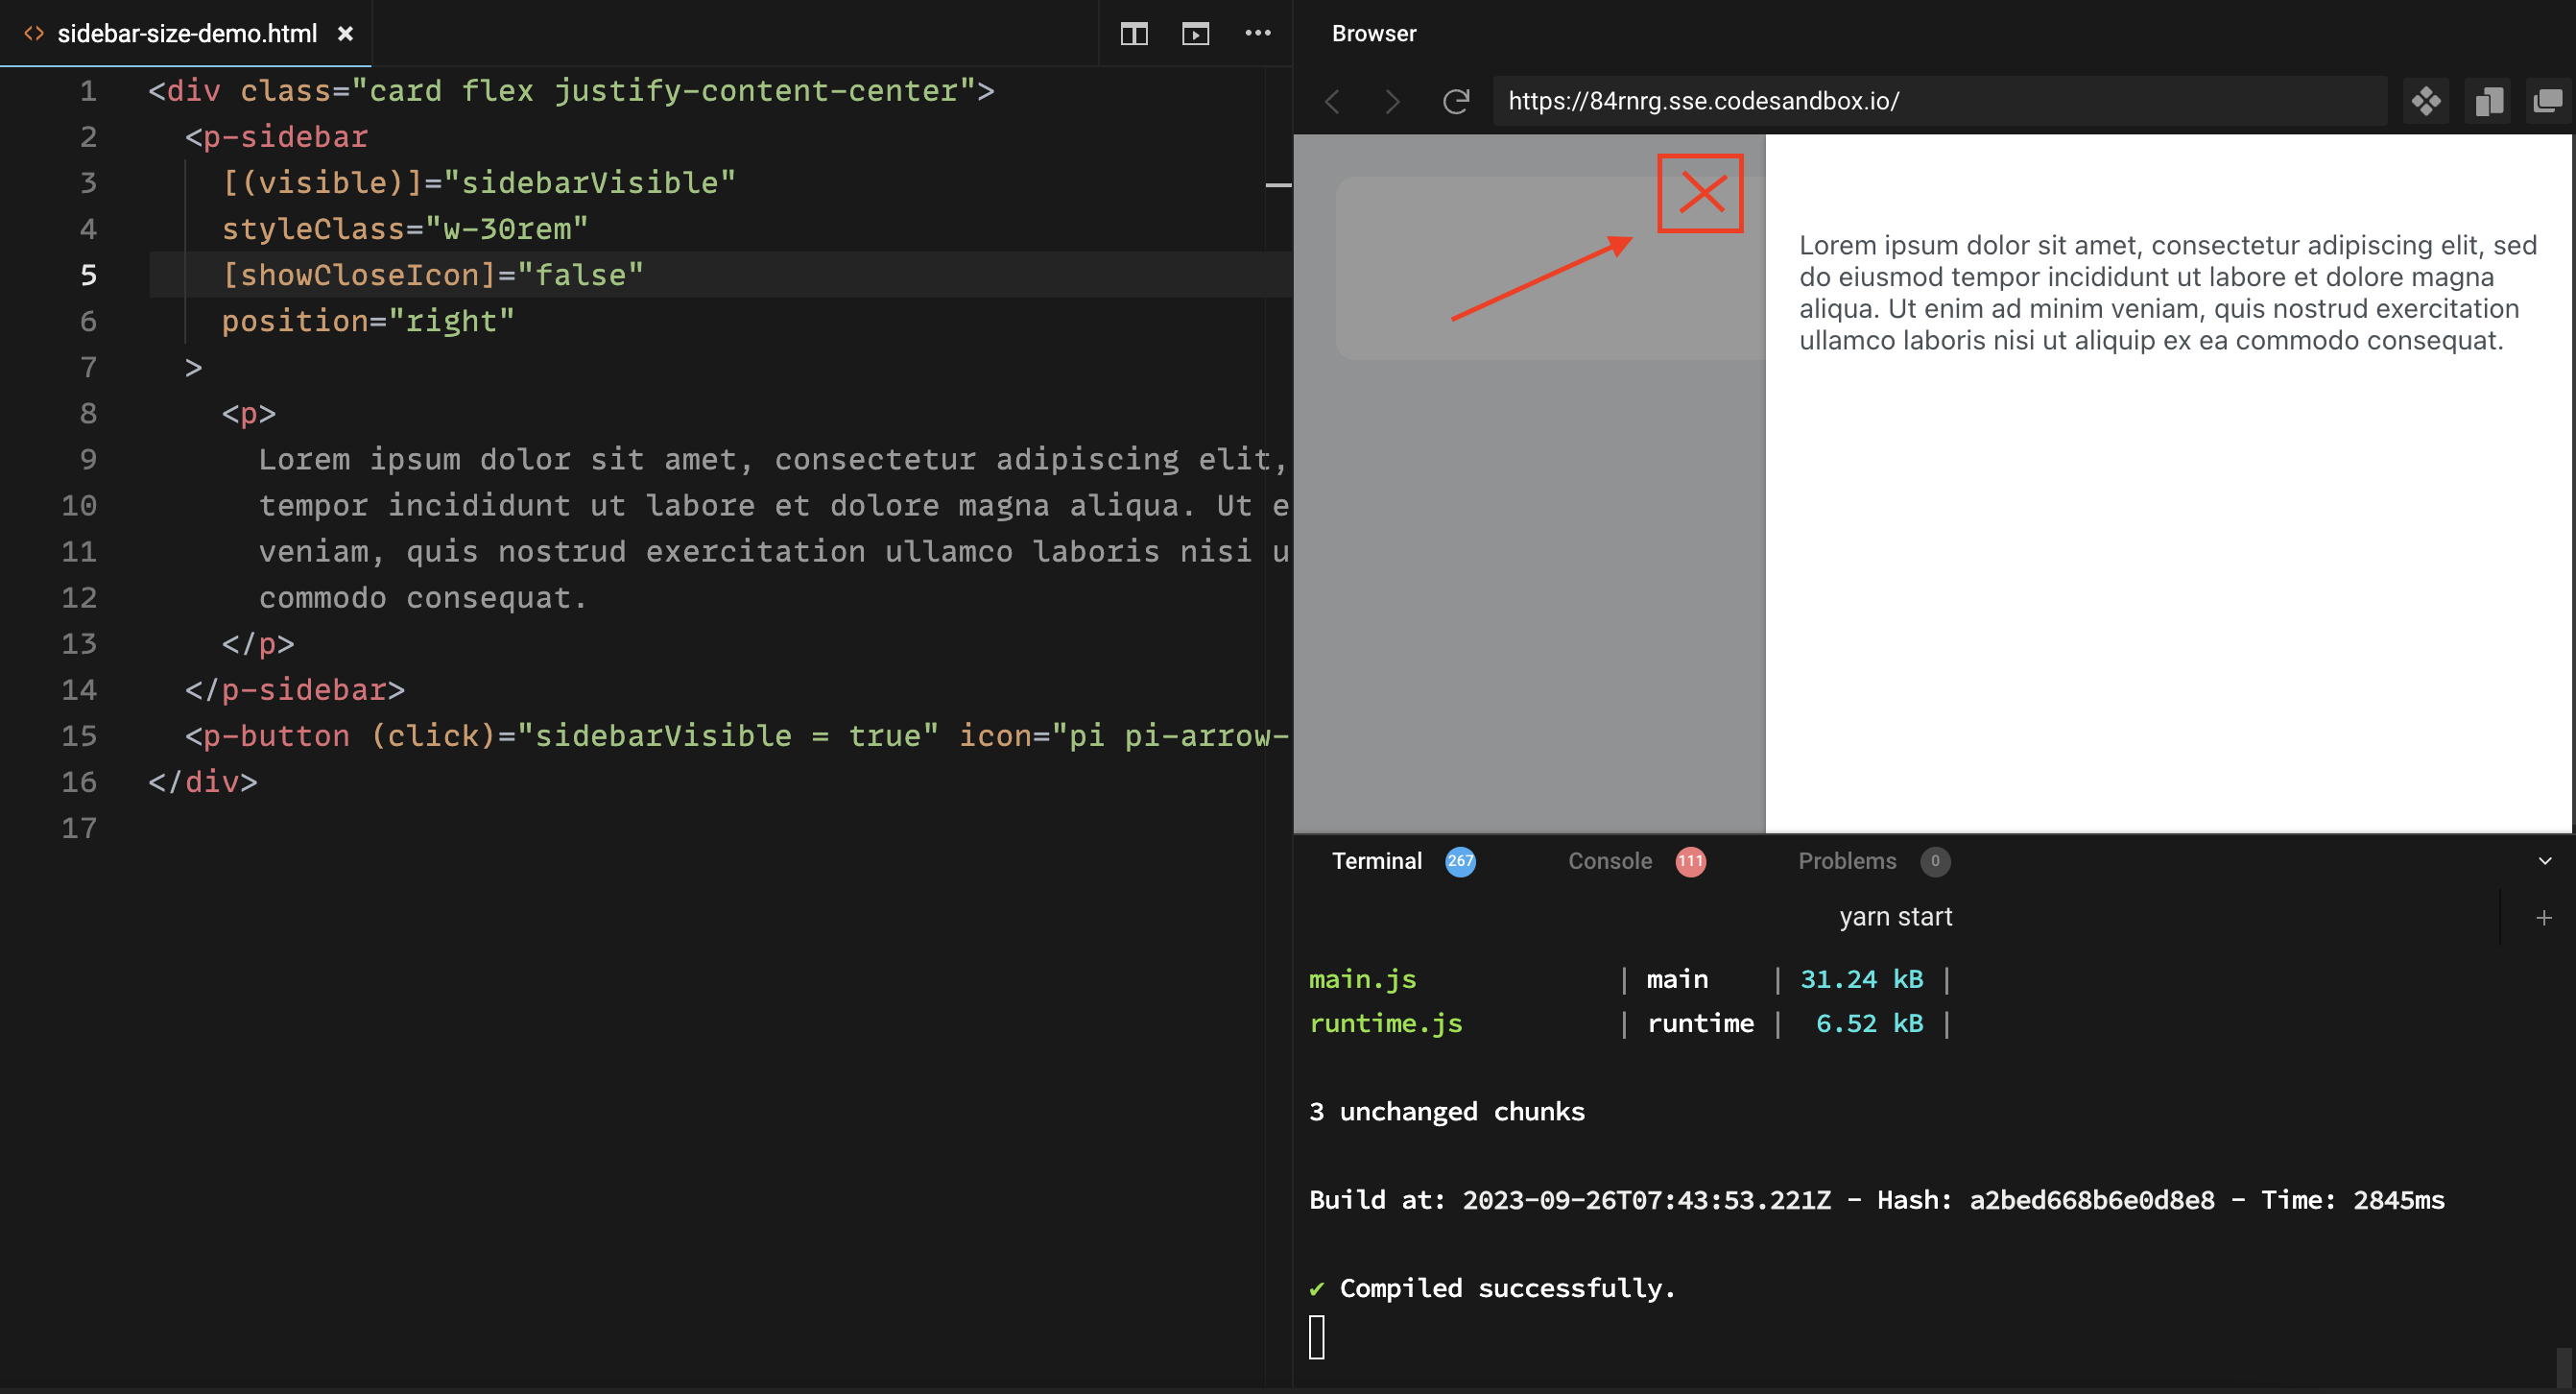Viewport: 2576px width, 1394px height.
Task: Add a new terminal with the plus button
Action: tap(2544, 917)
